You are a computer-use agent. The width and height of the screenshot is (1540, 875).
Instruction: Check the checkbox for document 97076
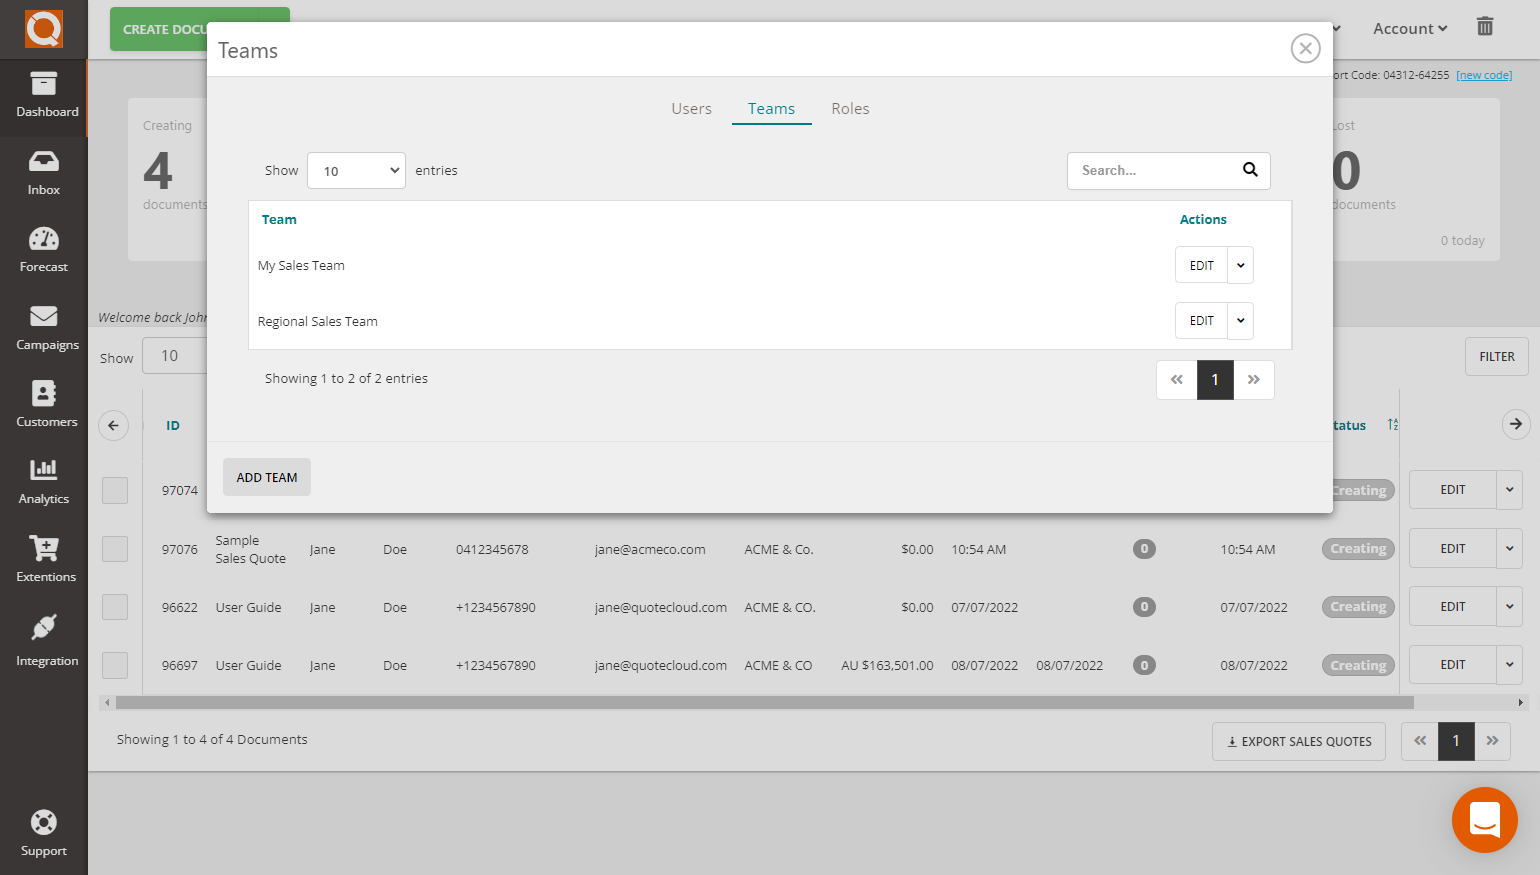[114, 548]
